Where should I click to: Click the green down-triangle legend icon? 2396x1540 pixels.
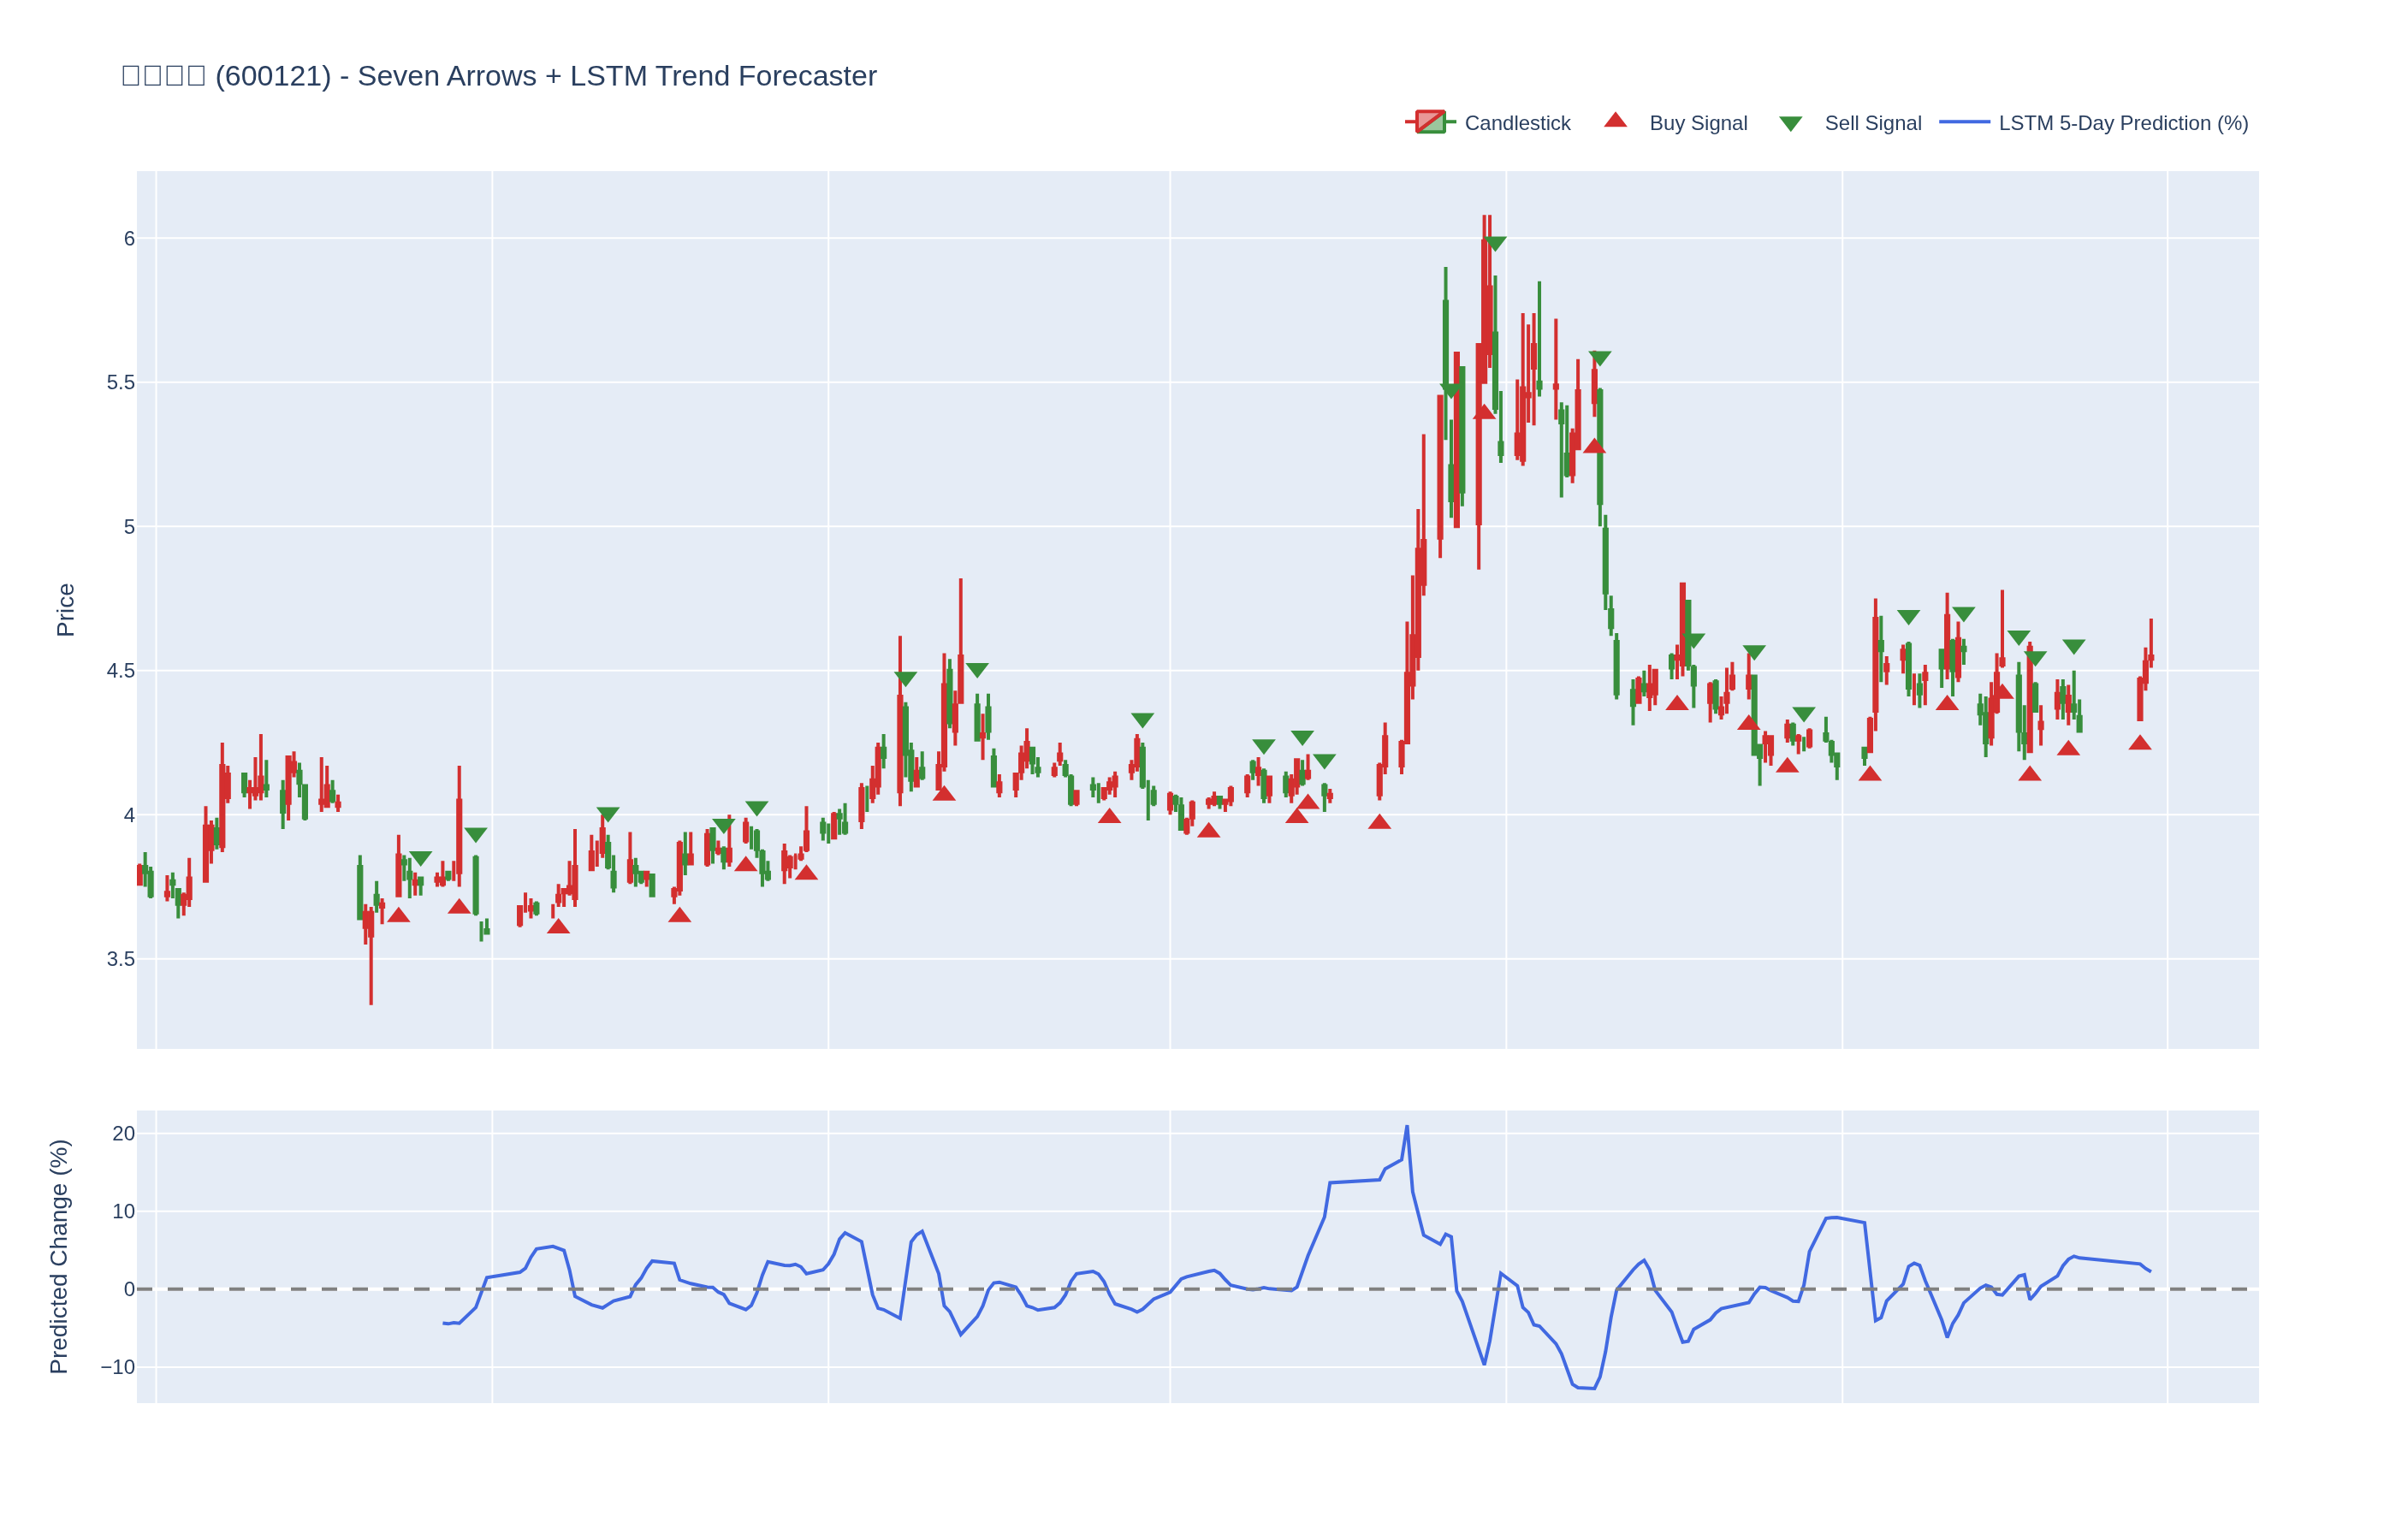(x=1790, y=124)
